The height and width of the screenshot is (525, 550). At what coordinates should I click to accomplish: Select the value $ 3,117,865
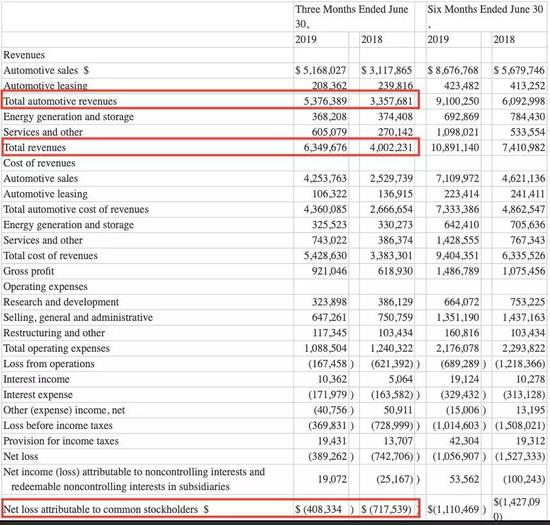click(387, 70)
